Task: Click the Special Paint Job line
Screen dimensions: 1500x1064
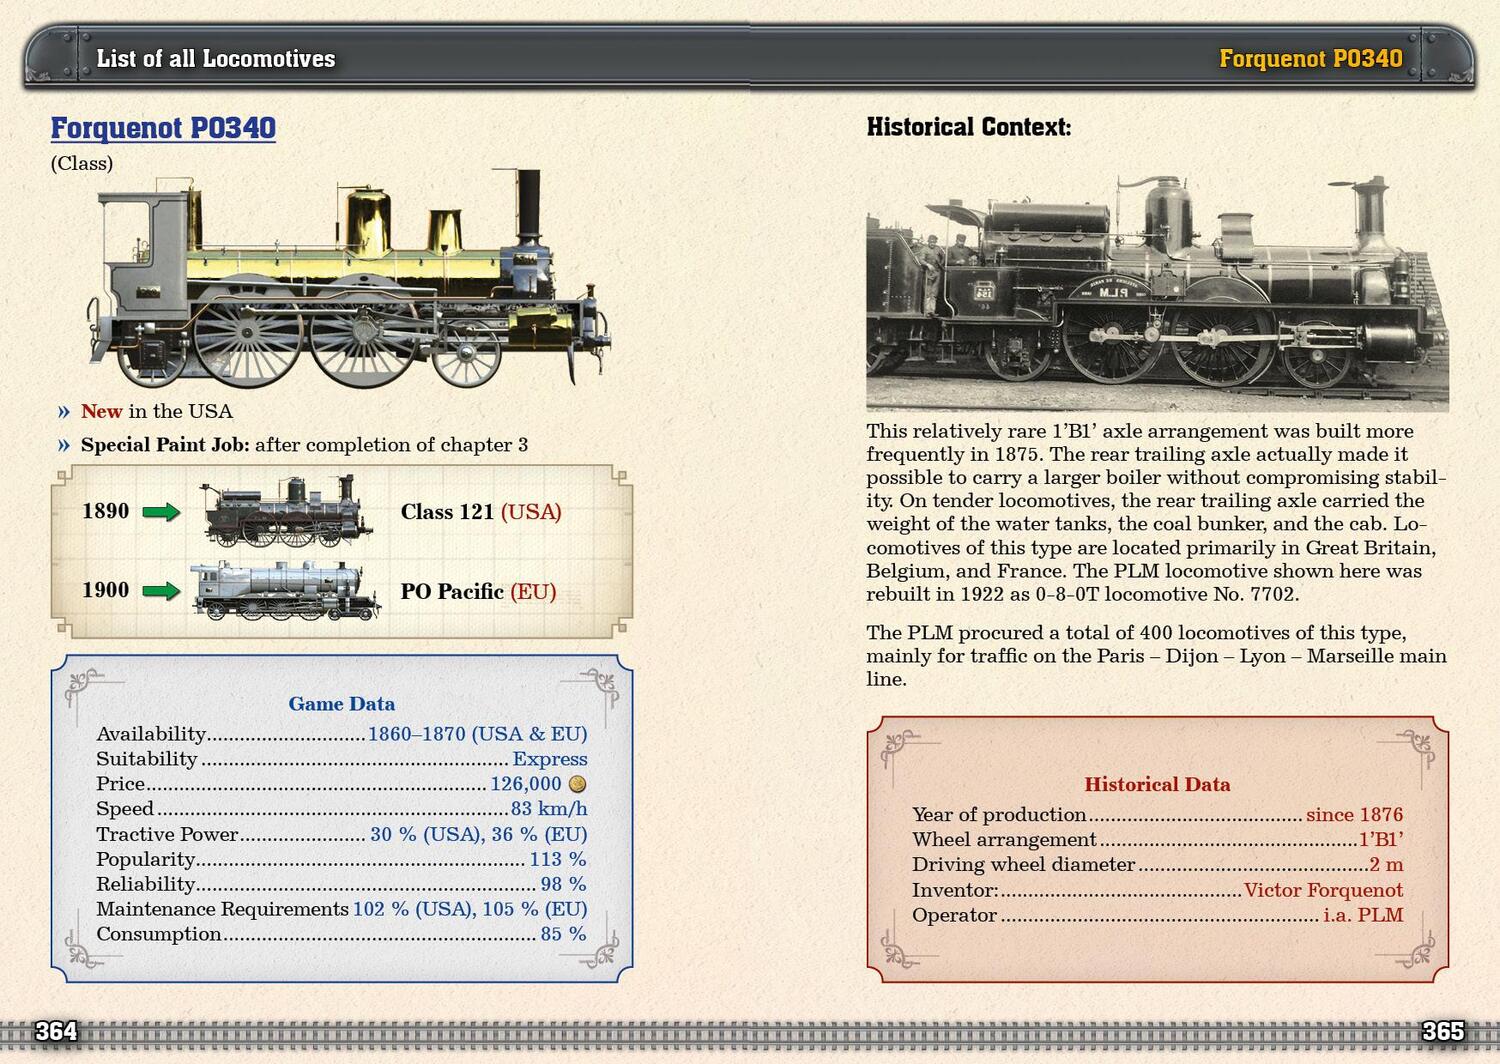Action: point(304,445)
